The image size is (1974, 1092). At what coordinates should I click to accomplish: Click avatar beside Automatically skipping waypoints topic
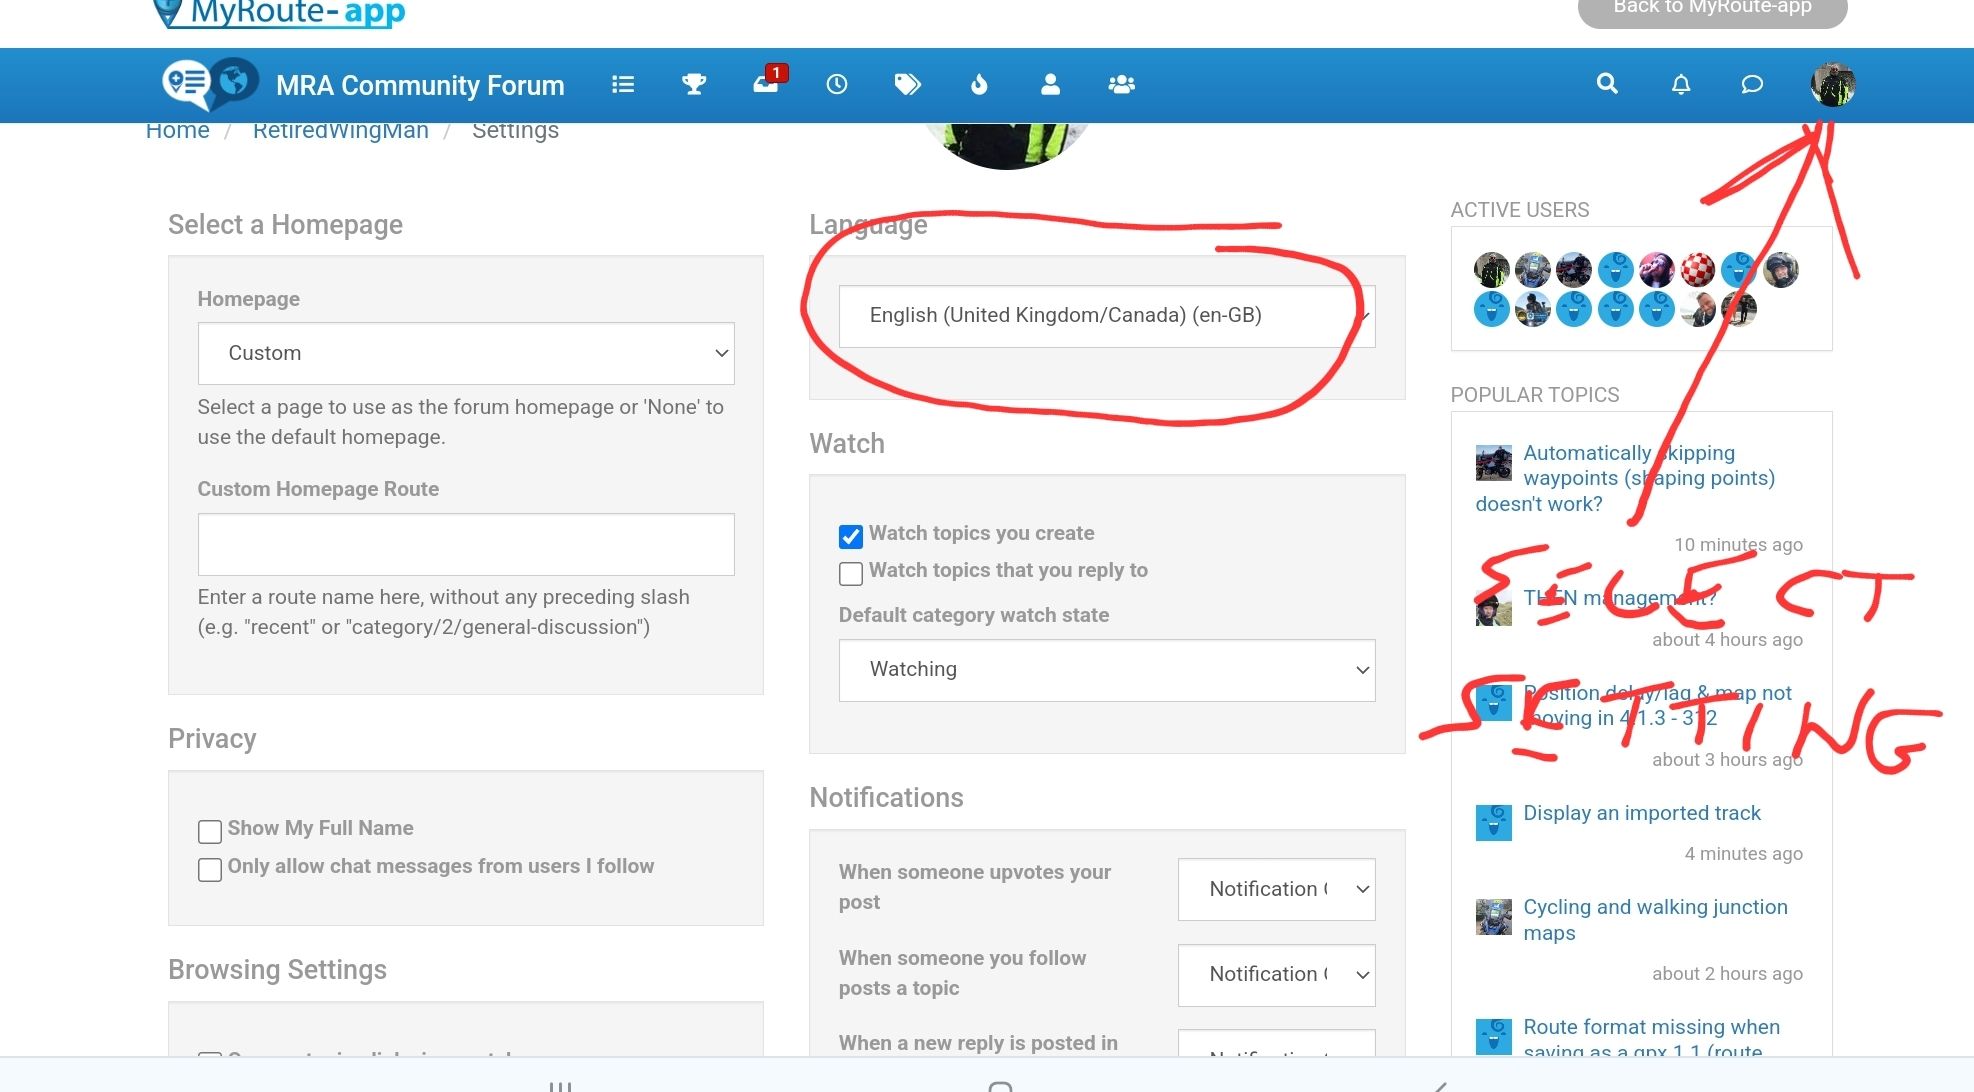point(1494,463)
